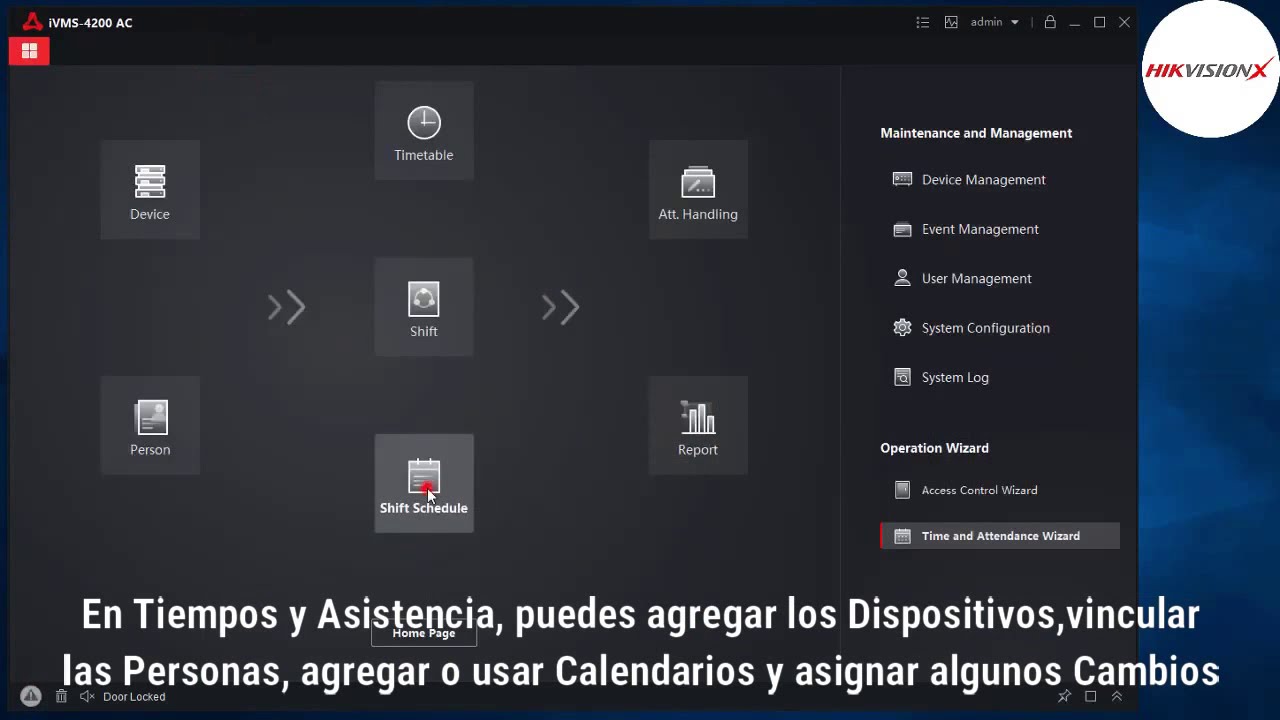Open System Configuration
This screenshot has width=1280, height=720.
(x=971, y=328)
